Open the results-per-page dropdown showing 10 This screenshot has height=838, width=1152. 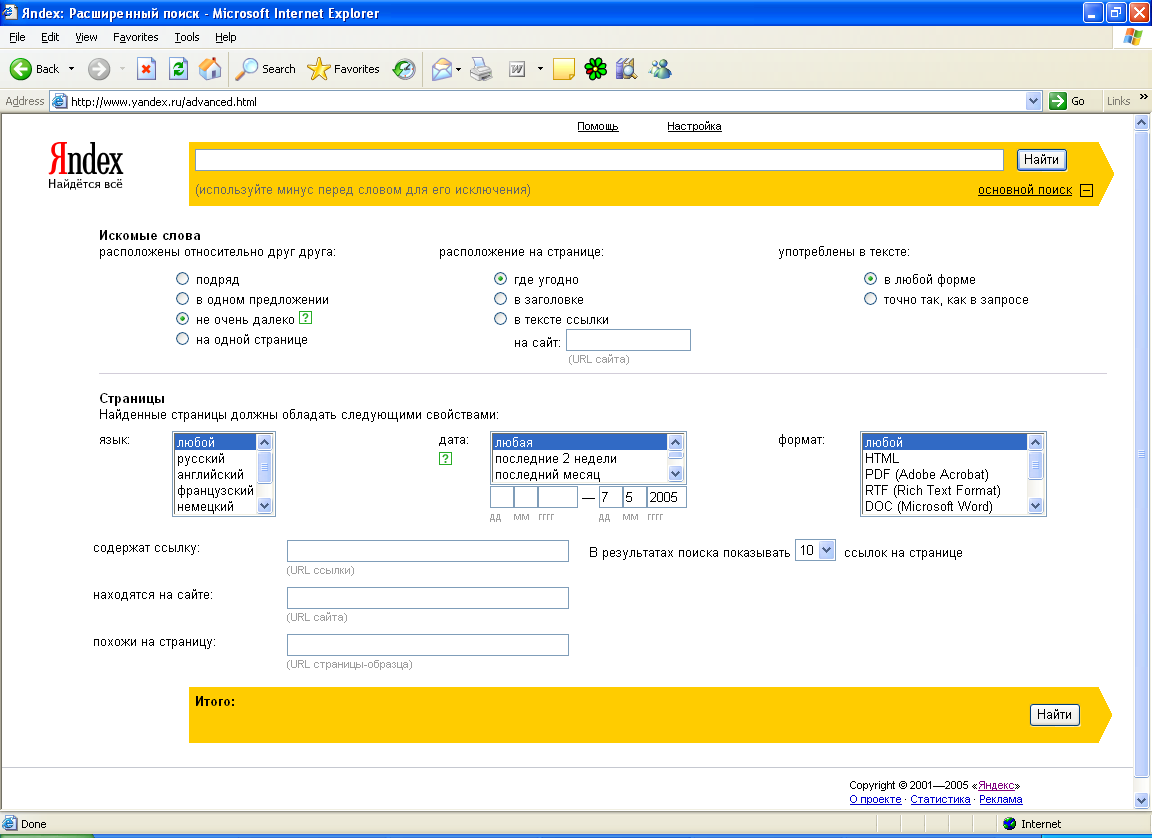coord(816,550)
